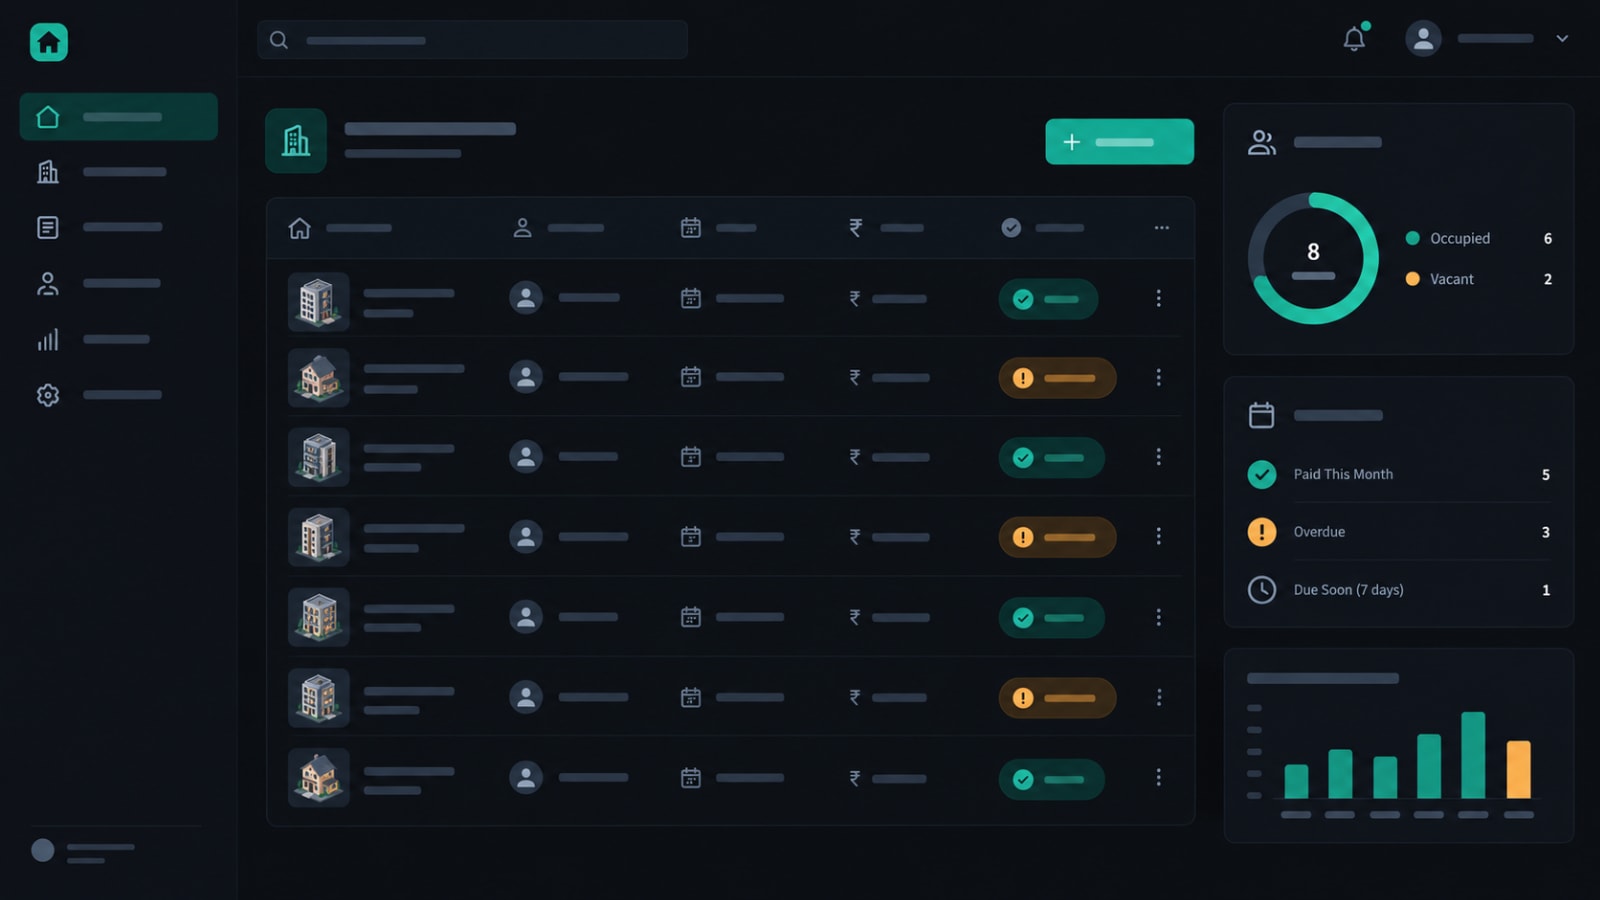Click the 'Occupied' legend label
This screenshot has height=900, width=1600.
coord(1460,238)
